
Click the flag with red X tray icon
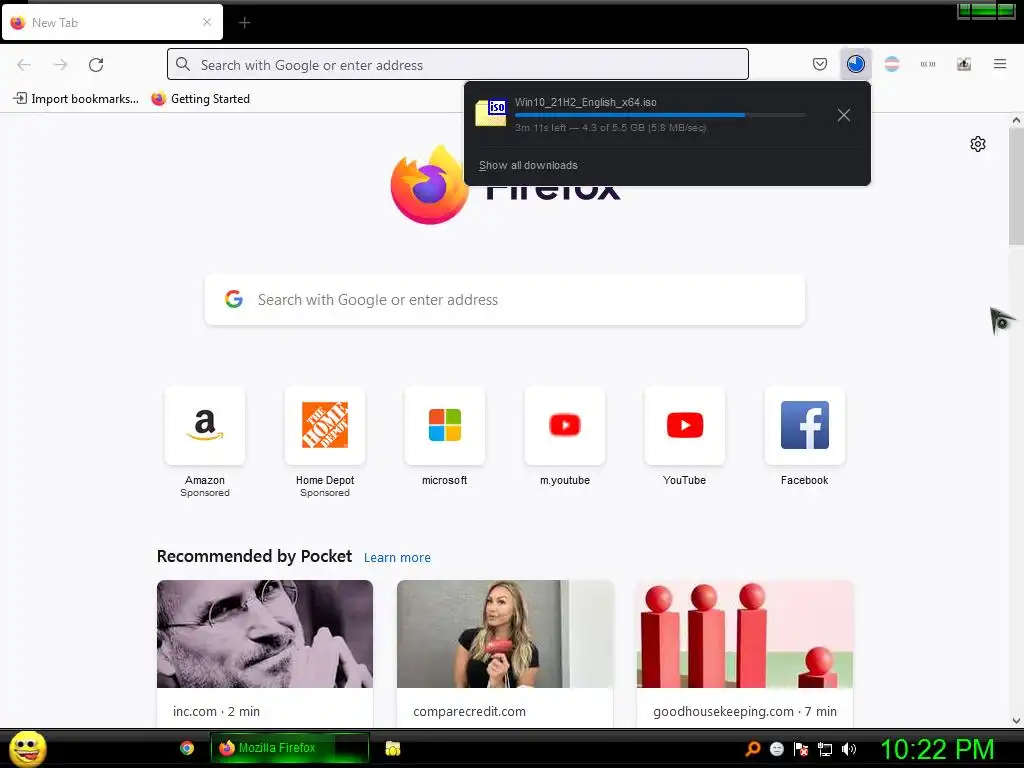pyautogui.click(x=801, y=749)
